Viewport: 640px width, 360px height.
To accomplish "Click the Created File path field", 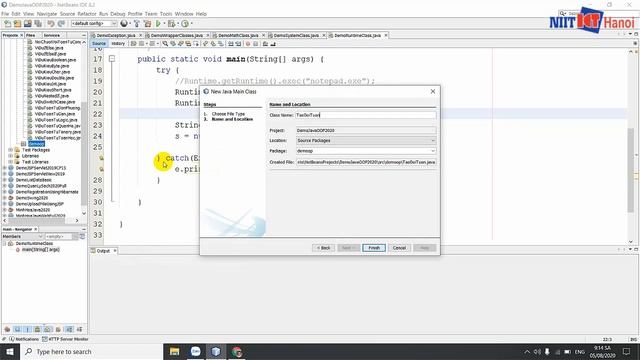I will [x=366, y=162].
